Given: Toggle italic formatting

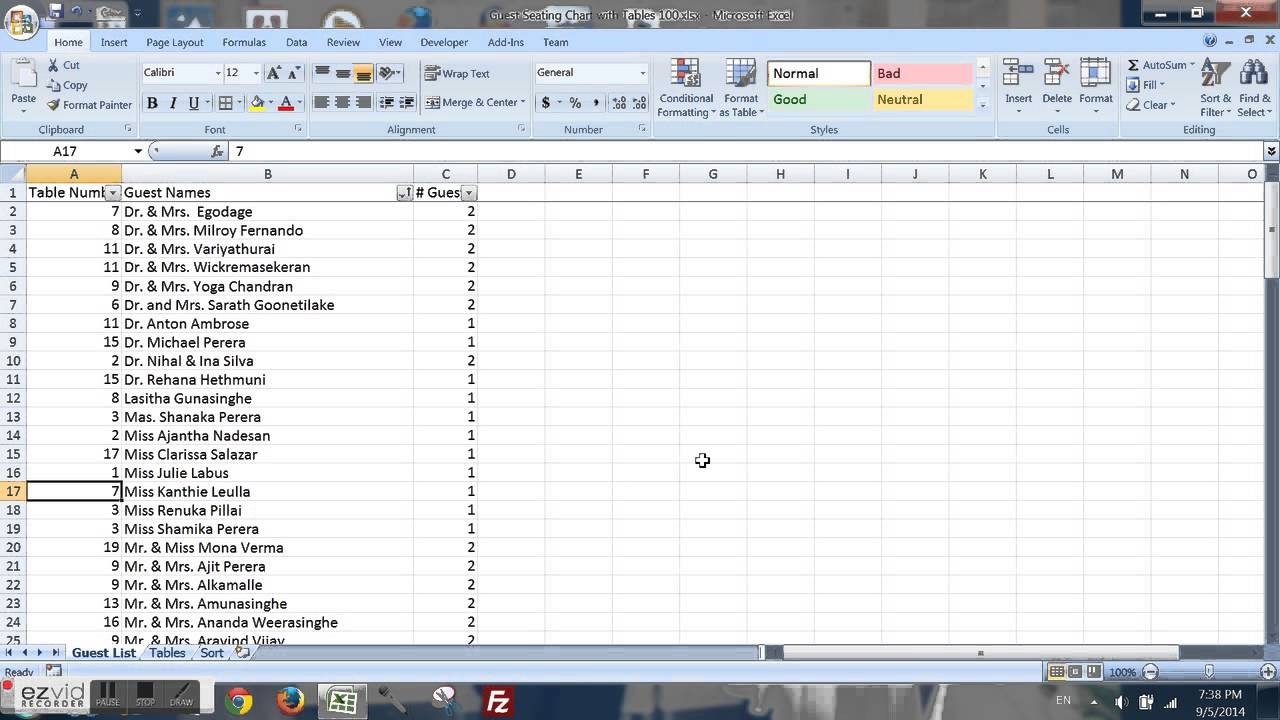Looking at the screenshot, I should pyautogui.click(x=170, y=102).
